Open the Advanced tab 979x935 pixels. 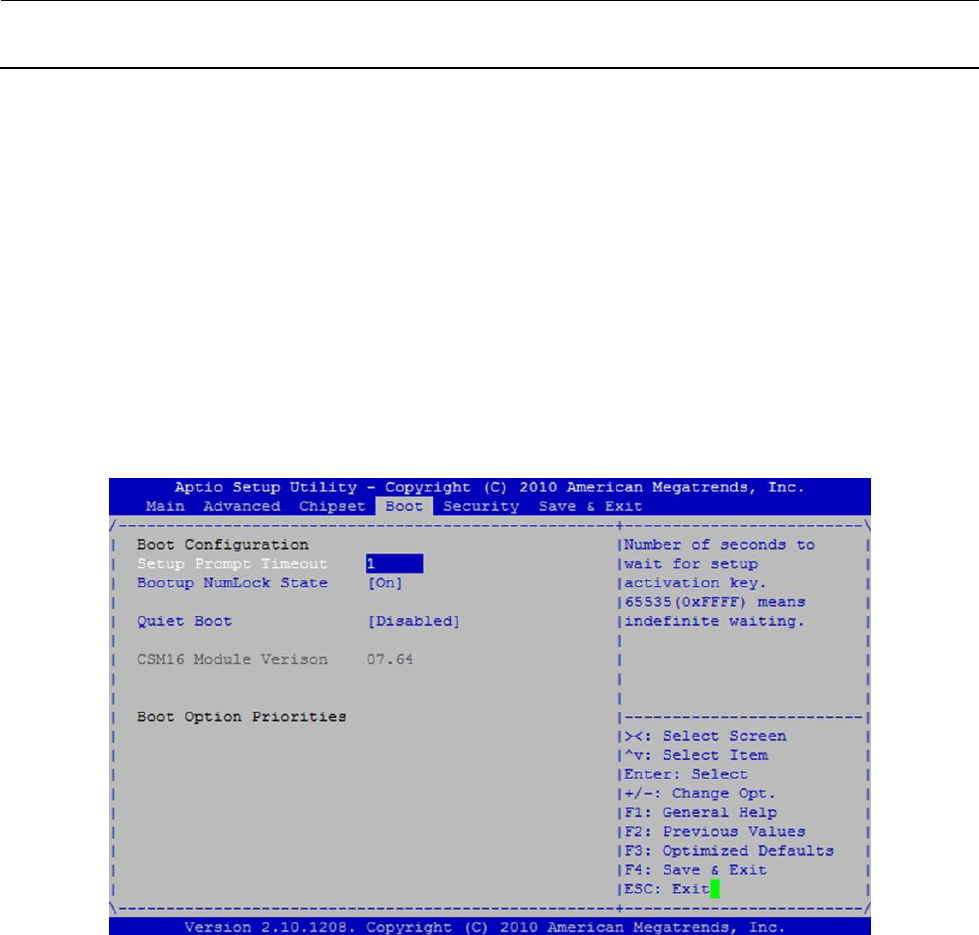[x=242, y=506]
